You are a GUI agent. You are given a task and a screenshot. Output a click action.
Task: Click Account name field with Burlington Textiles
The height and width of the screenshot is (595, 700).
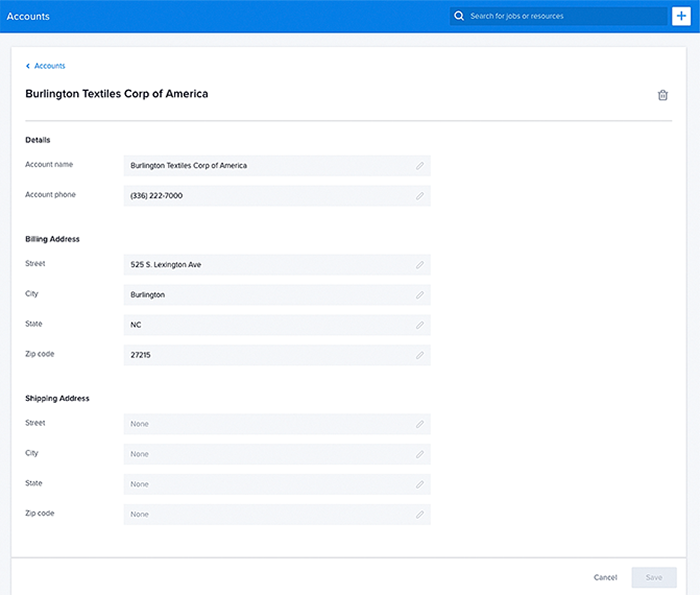pos(277,166)
